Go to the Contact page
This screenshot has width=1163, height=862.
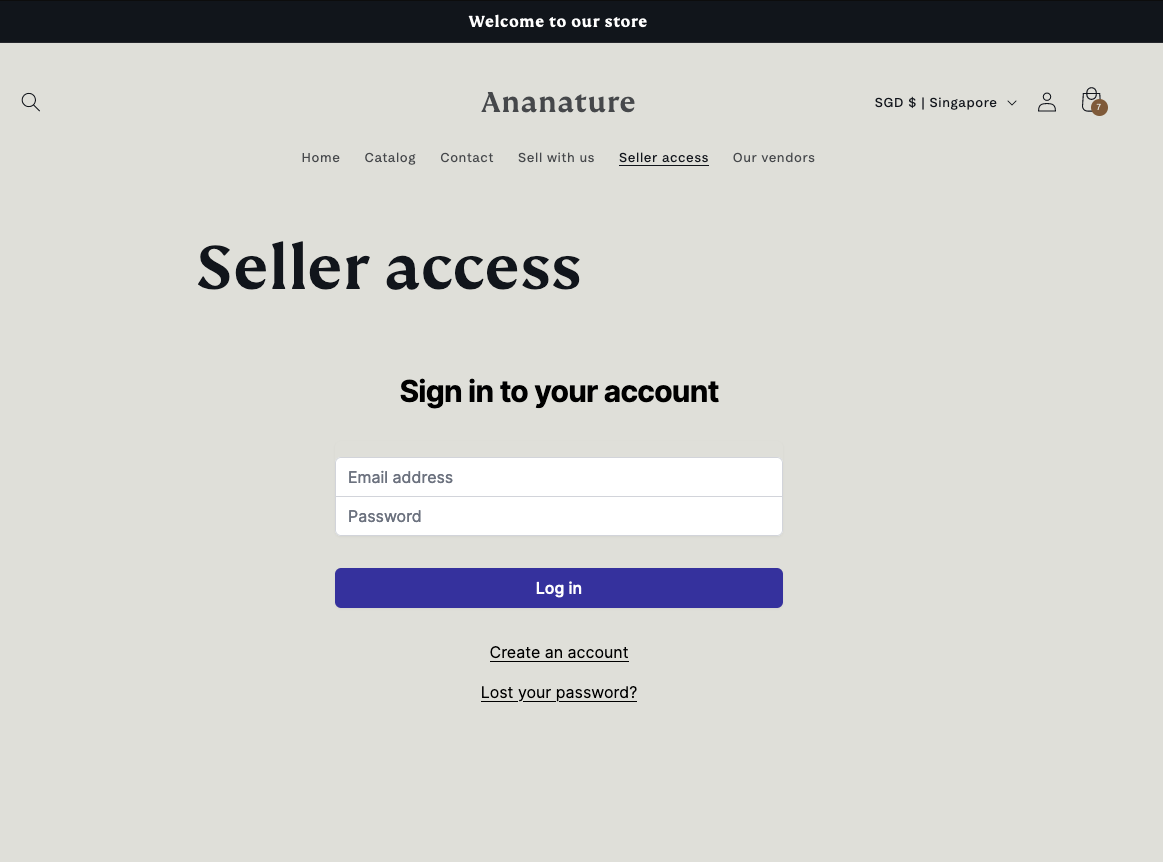(x=467, y=157)
